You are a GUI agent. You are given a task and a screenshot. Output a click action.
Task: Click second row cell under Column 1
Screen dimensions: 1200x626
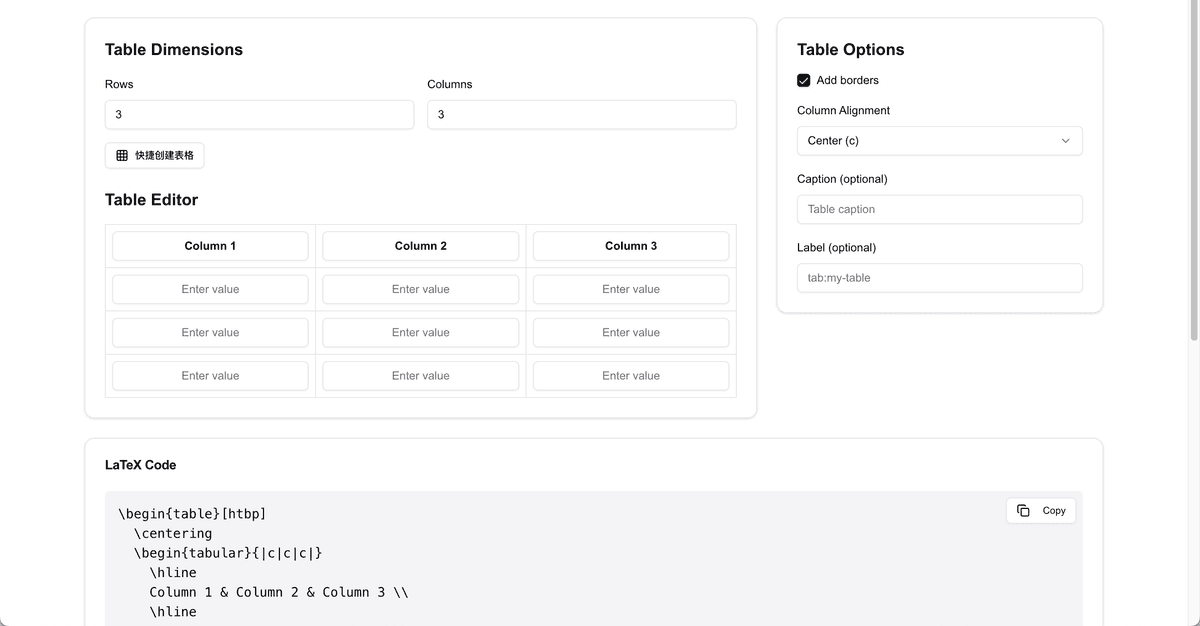point(210,332)
